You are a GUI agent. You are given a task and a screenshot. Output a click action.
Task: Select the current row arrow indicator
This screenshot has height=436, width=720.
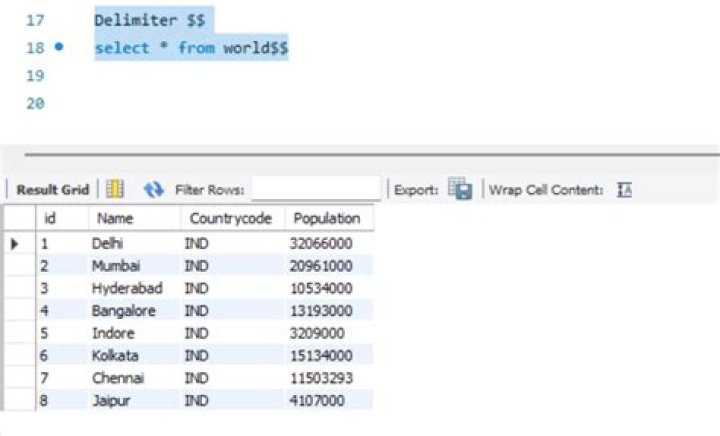(16, 243)
